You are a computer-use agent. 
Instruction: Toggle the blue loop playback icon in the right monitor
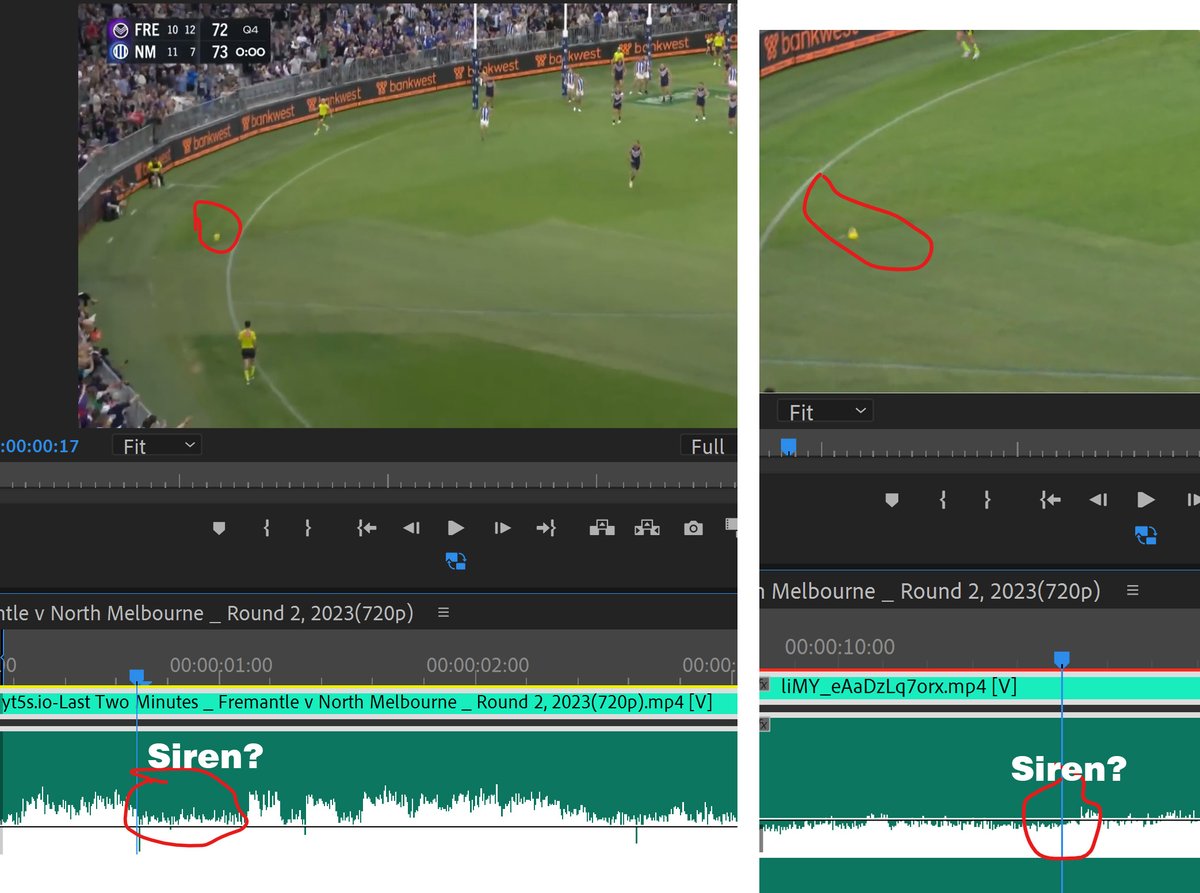1146,535
